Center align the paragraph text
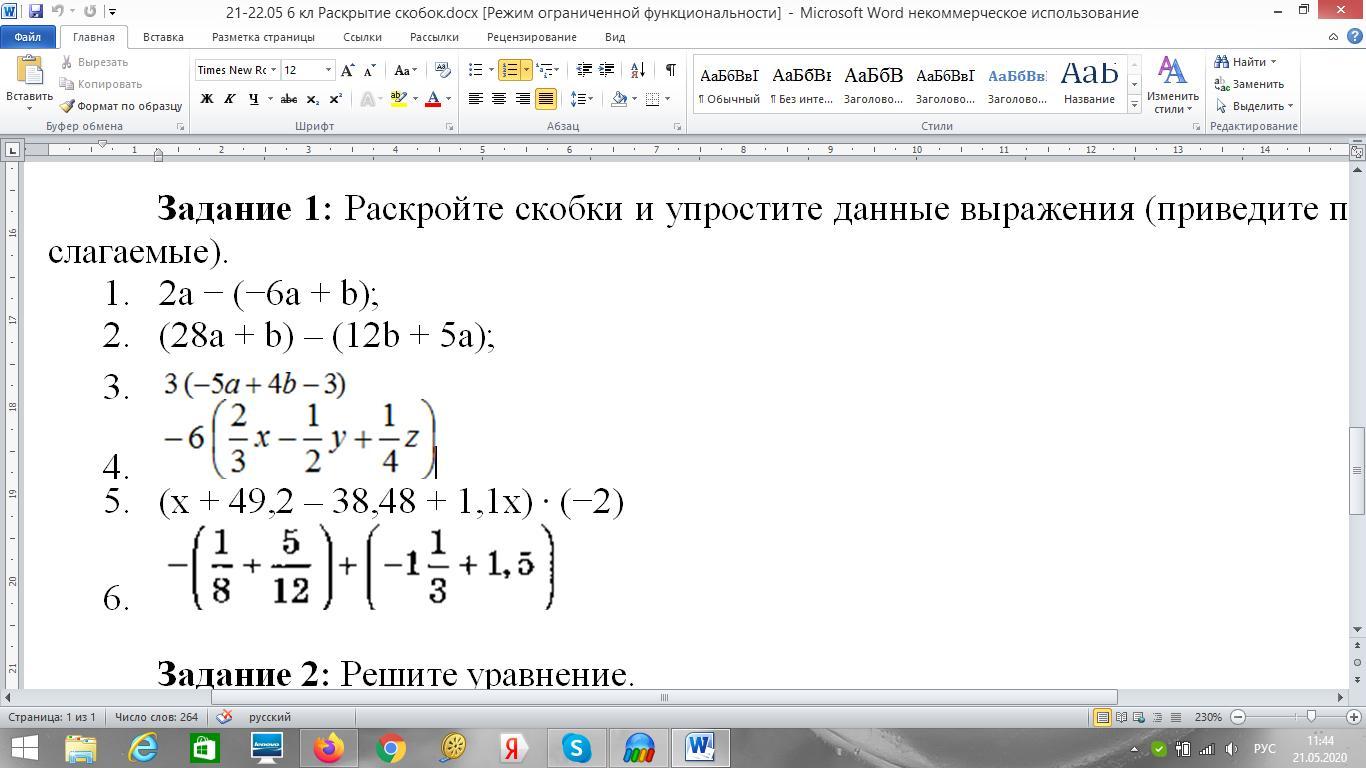This screenshot has width=1366, height=768. (x=499, y=99)
